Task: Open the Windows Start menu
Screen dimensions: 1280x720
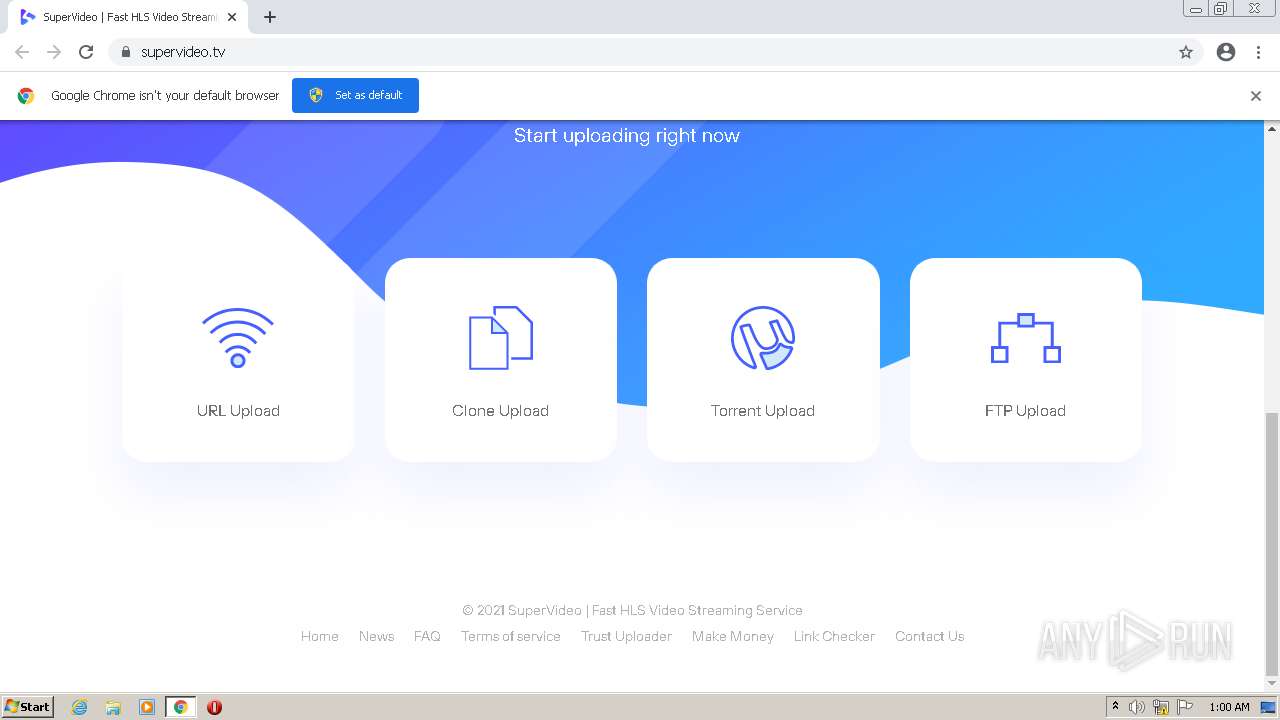Action: coord(28,707)
